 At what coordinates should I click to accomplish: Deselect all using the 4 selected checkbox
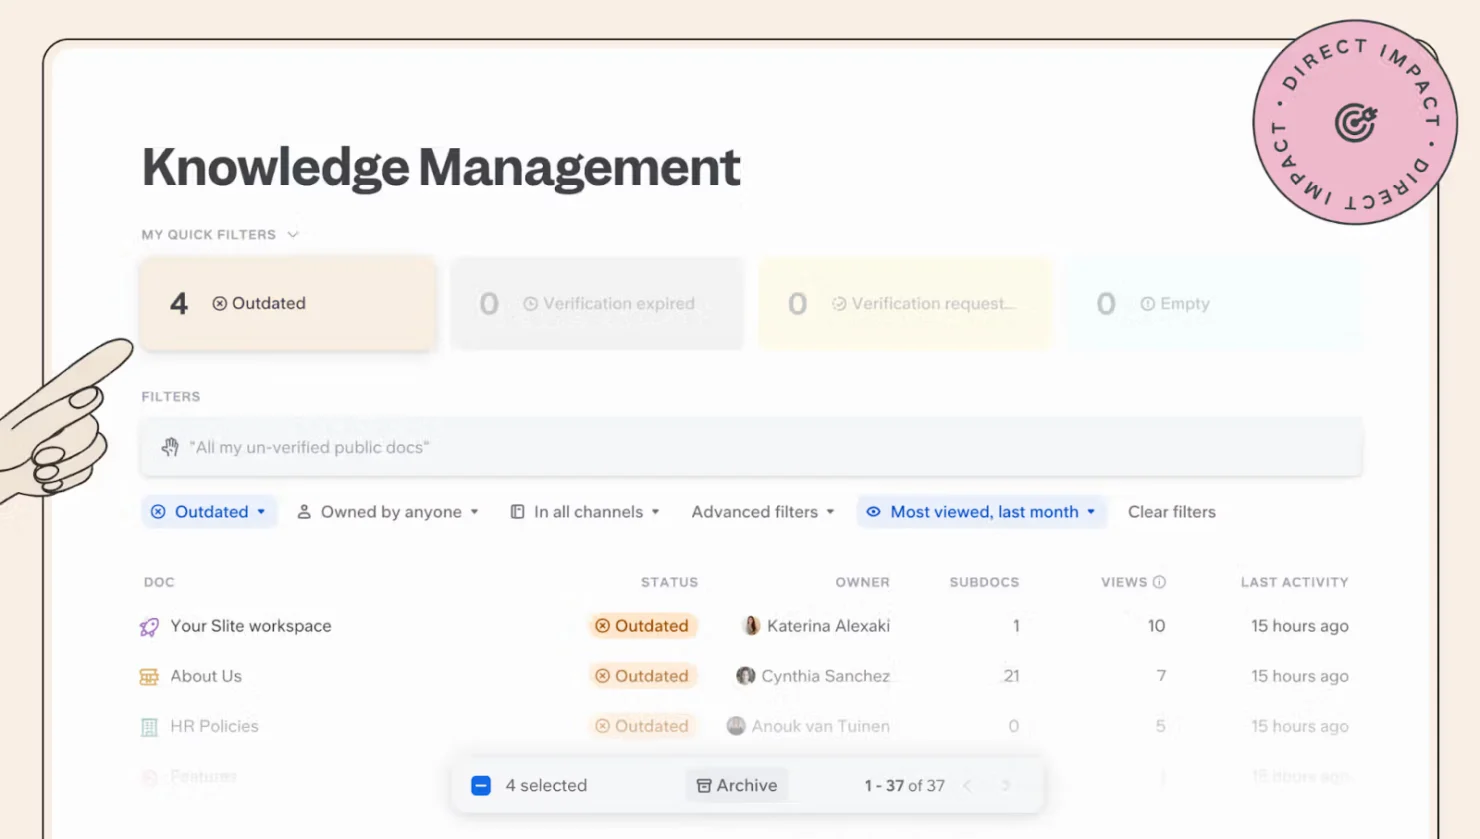click(481, 785)
